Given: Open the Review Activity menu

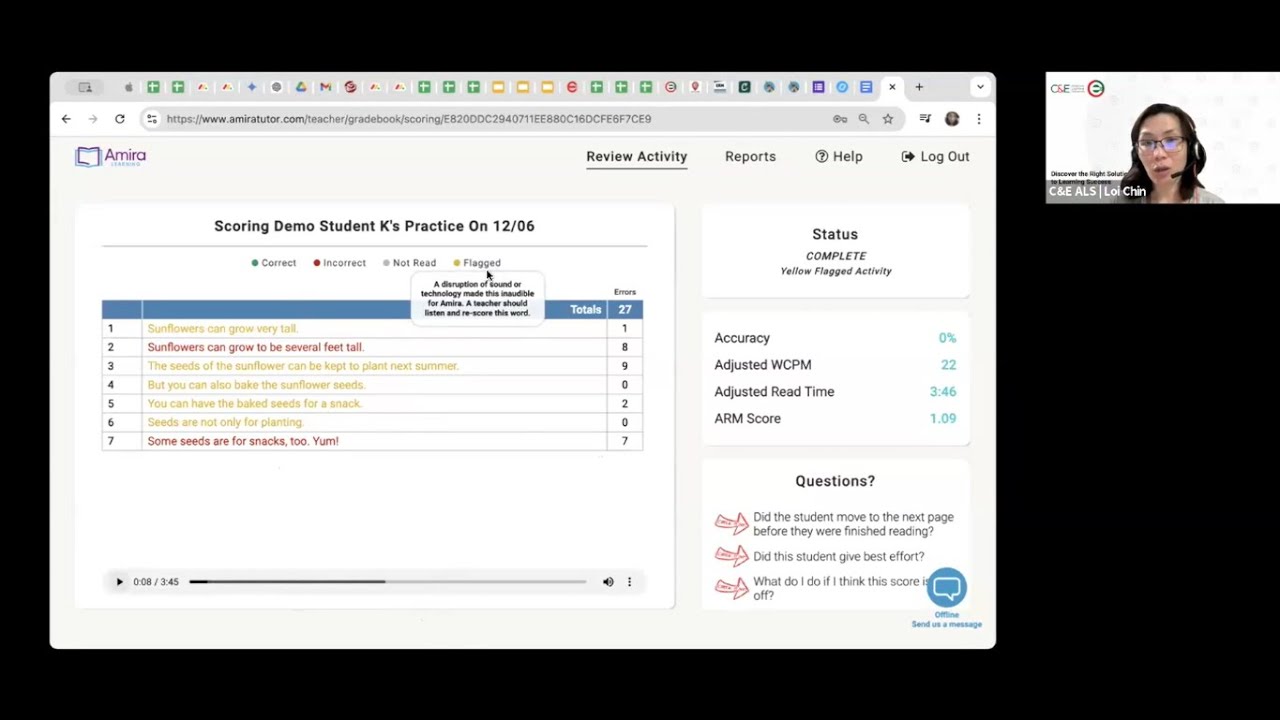Looking at the screenshot, I should point(636,157).
